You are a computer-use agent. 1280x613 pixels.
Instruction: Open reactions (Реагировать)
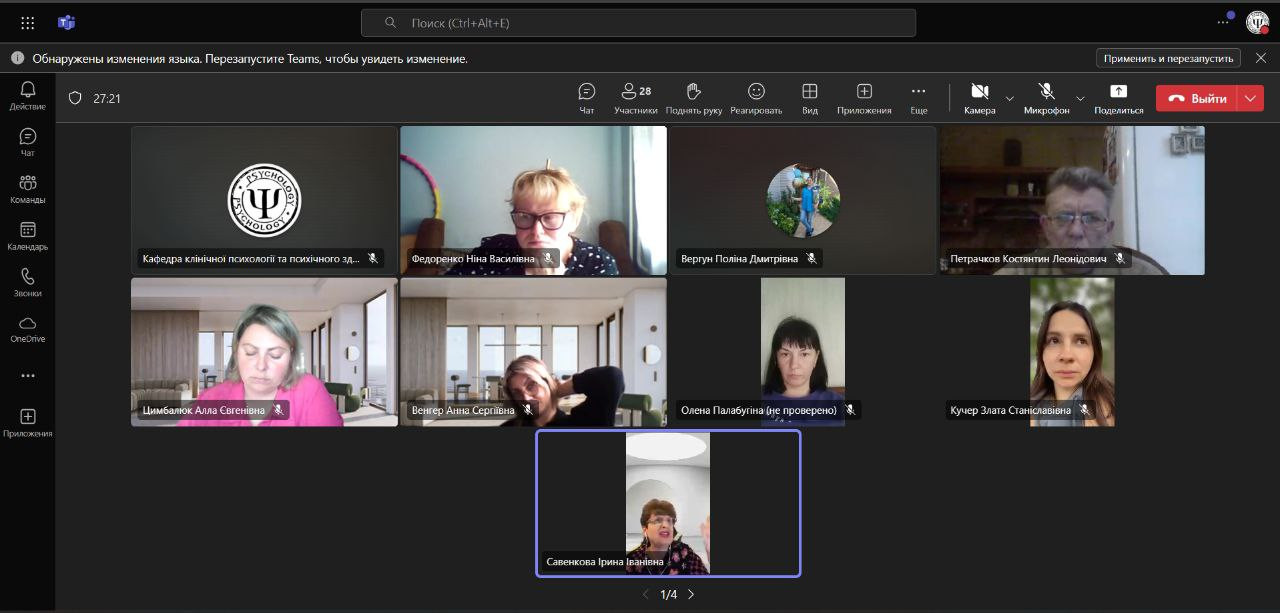point(756,98)
